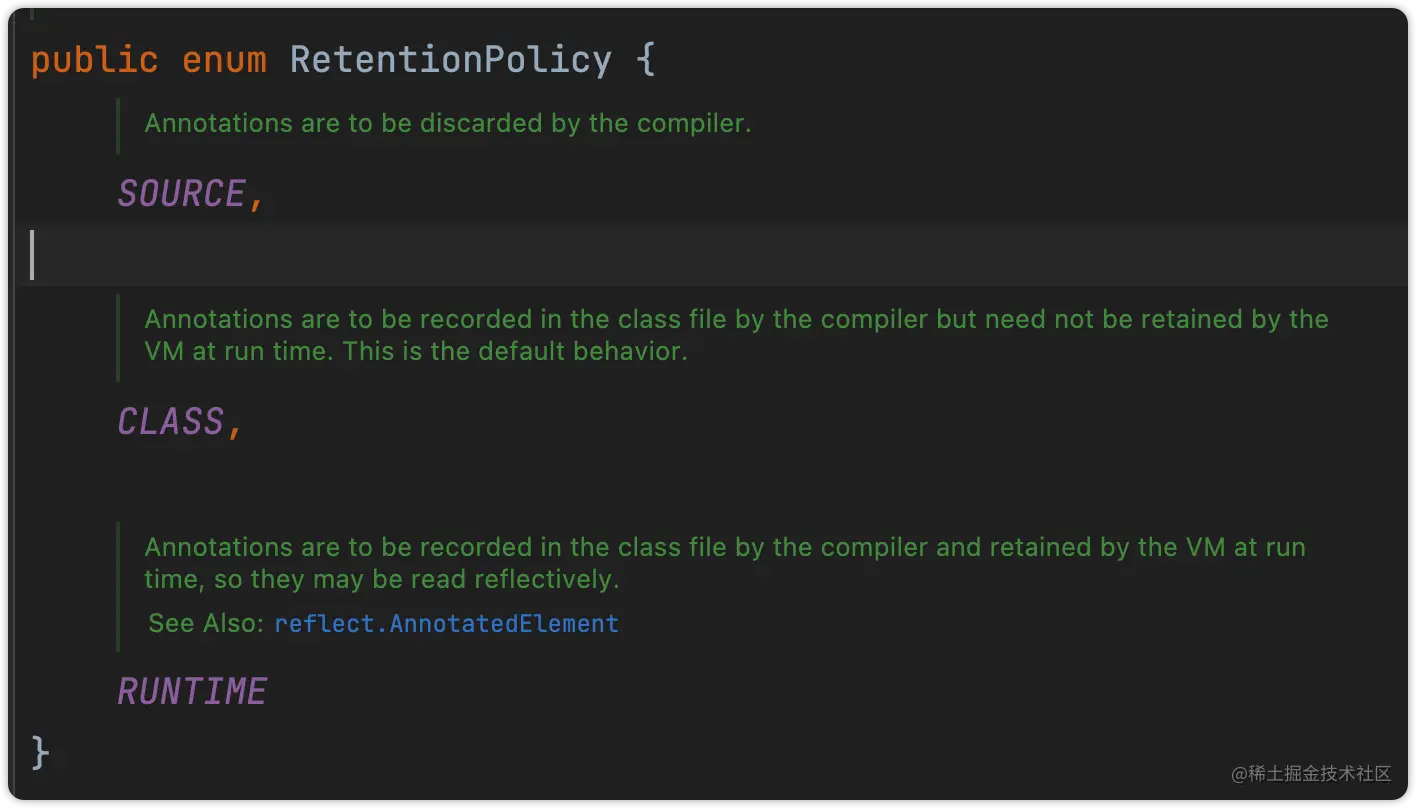This screenshot has width=1416, height=808.
Task: Click the vertical bar beside the SOURCE doc comment
Action: 118,125
